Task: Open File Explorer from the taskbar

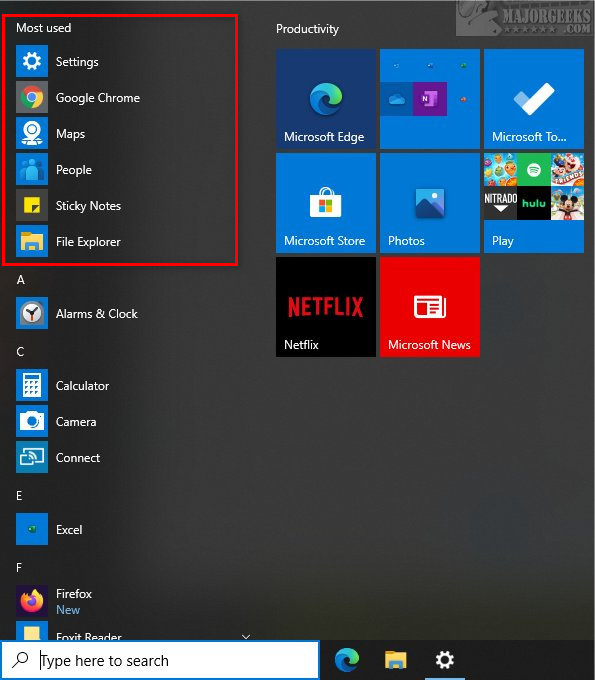Action: click(x=396, y=660)
